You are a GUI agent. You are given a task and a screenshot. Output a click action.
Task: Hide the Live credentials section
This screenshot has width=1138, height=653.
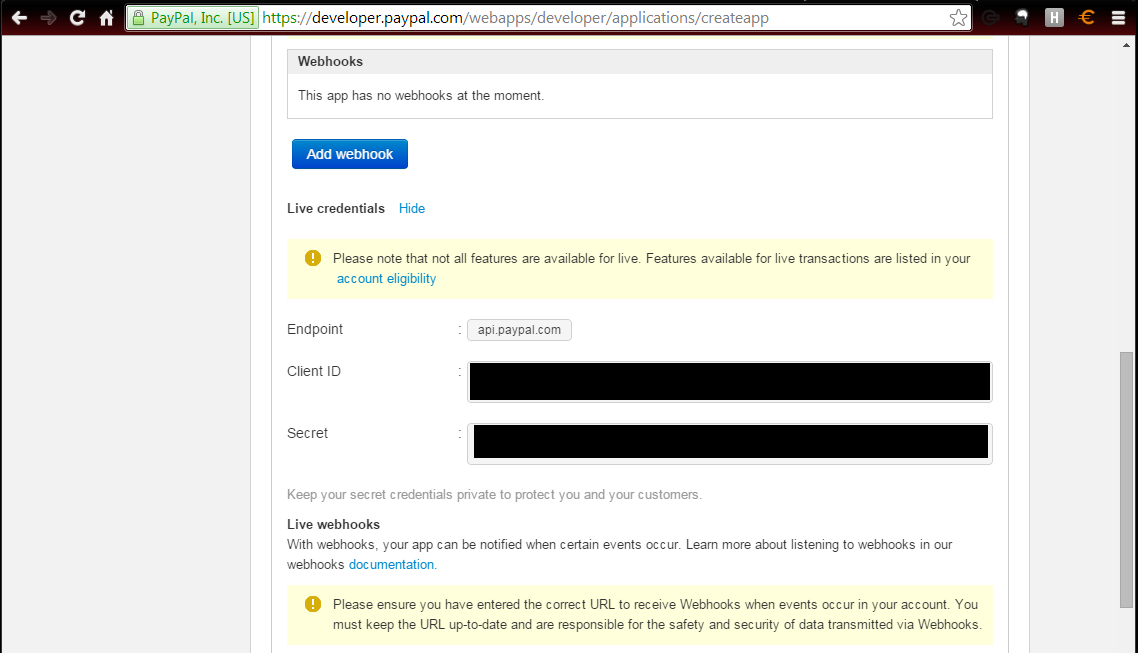tap(412, 208)
